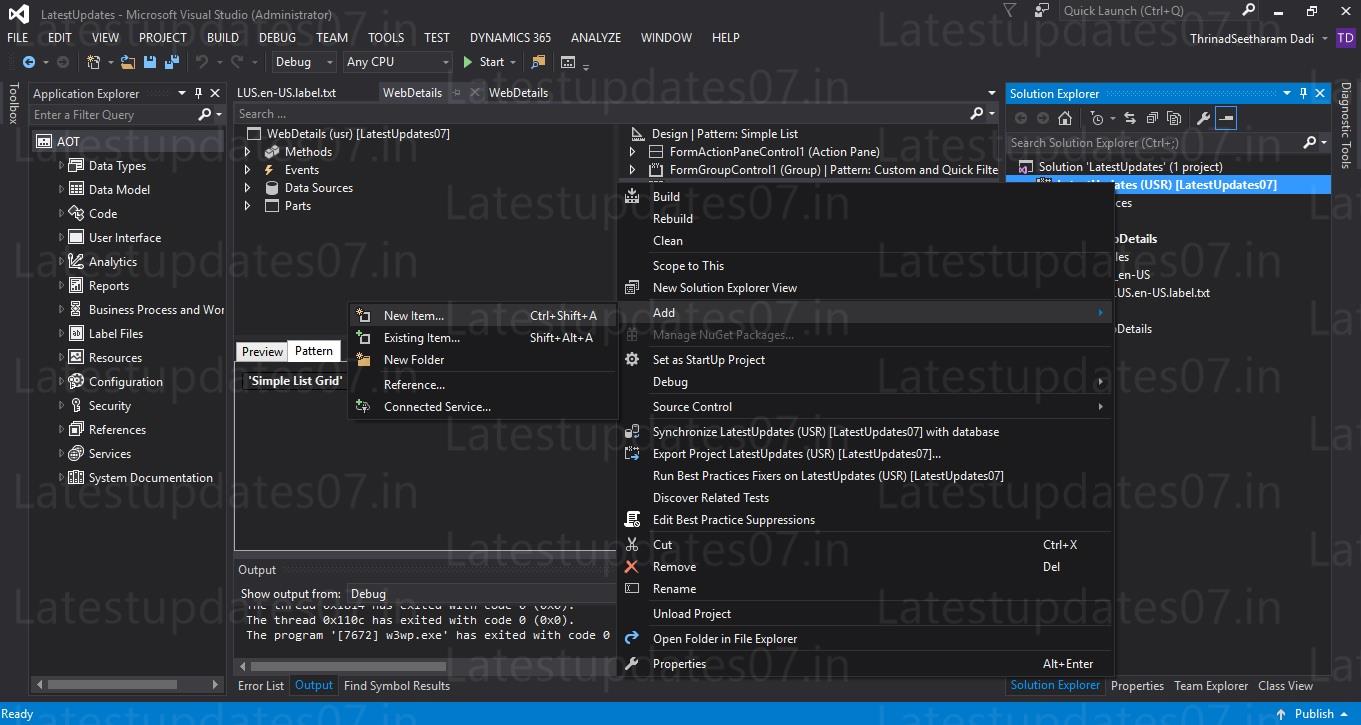Toggle the Preview Selected Items button
The height and width of the screenshot is (725, 1361).
pyautogui.click(x=1225, y=118)
